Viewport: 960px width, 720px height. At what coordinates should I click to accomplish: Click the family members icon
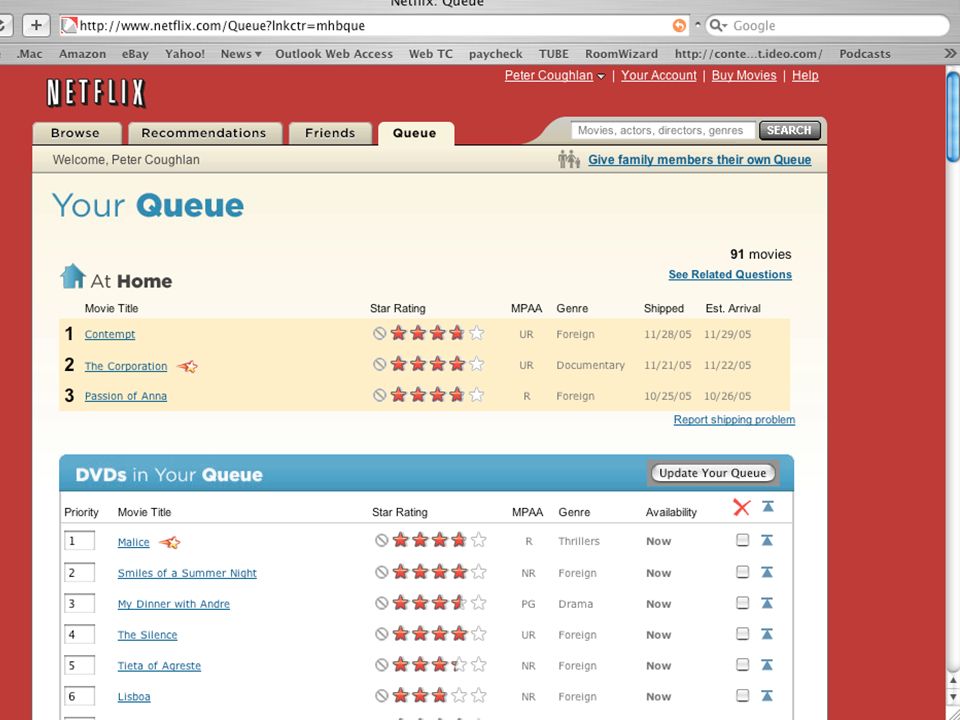pos(569,159)
